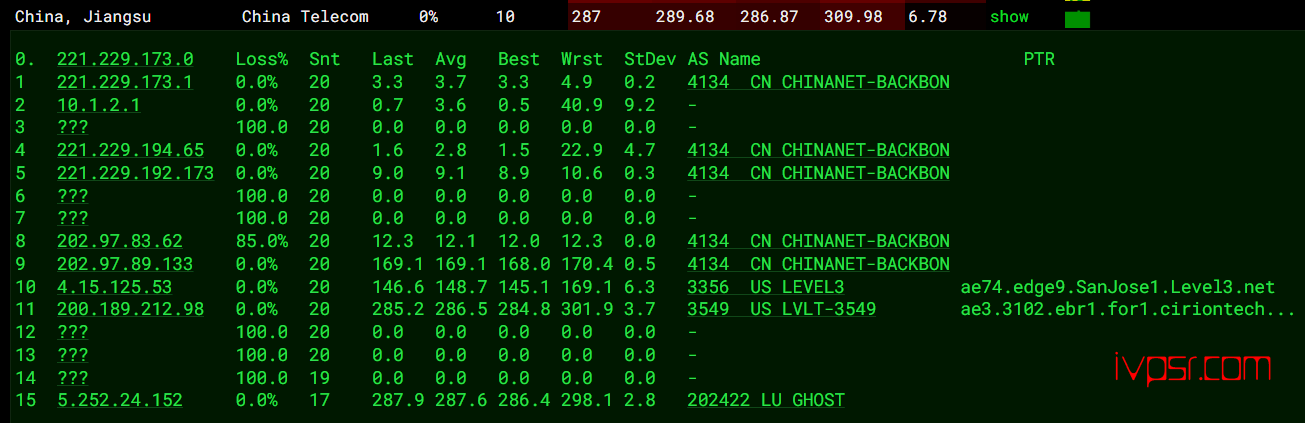Screen dimensions: 1305x423
Task: Open IP link 221.229.192.173
Action: click(135, 173)
